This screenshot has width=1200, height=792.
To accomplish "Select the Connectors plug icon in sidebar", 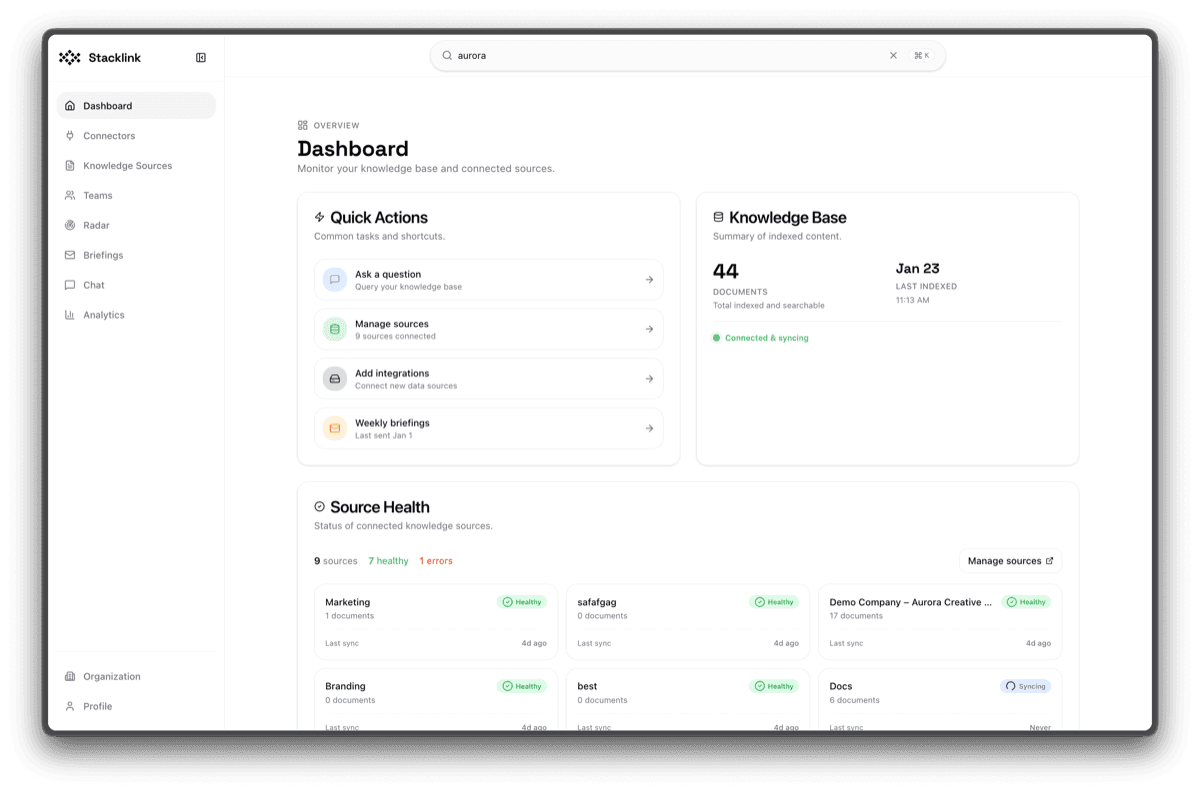I will pos(68,135).
